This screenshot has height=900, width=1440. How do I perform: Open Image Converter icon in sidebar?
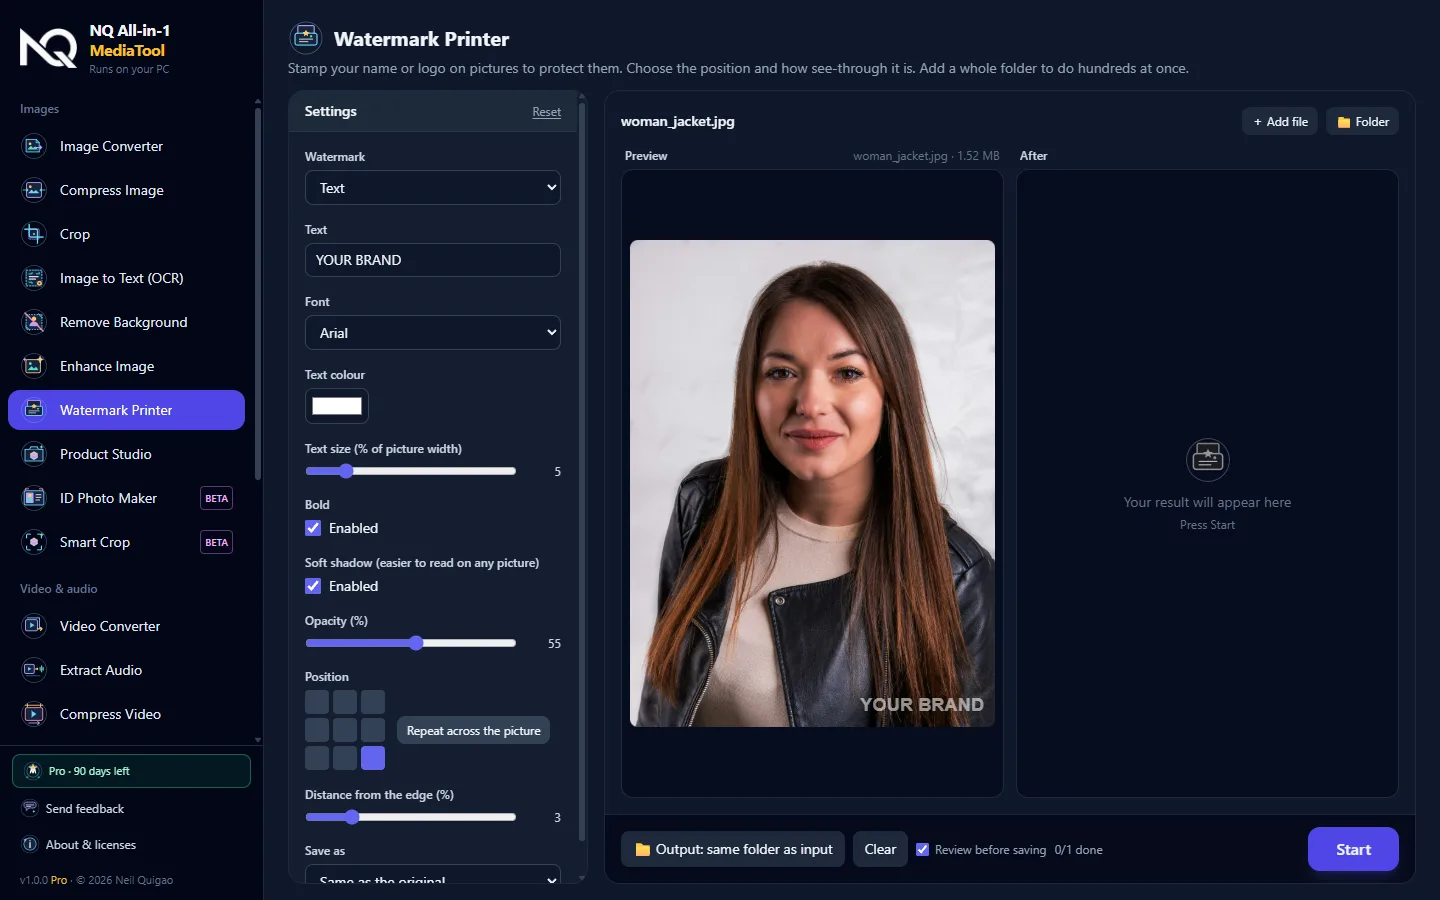pyautogui.click(x=34, y=146)
